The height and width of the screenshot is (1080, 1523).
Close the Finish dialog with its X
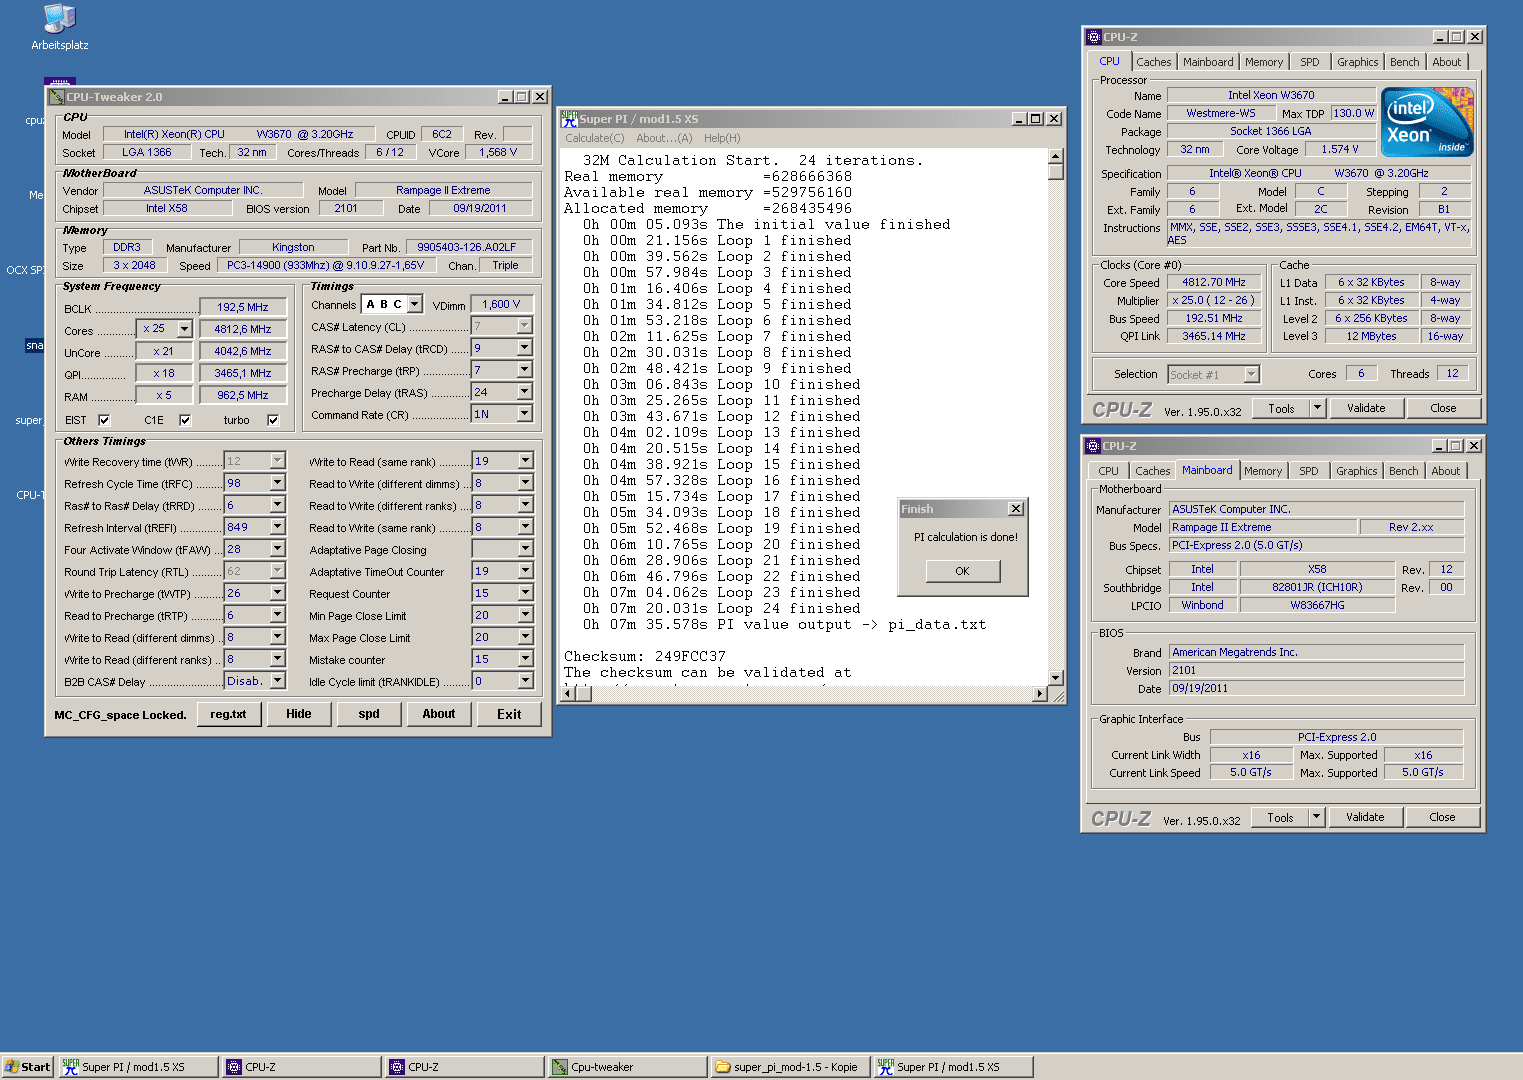point(1016,509)
